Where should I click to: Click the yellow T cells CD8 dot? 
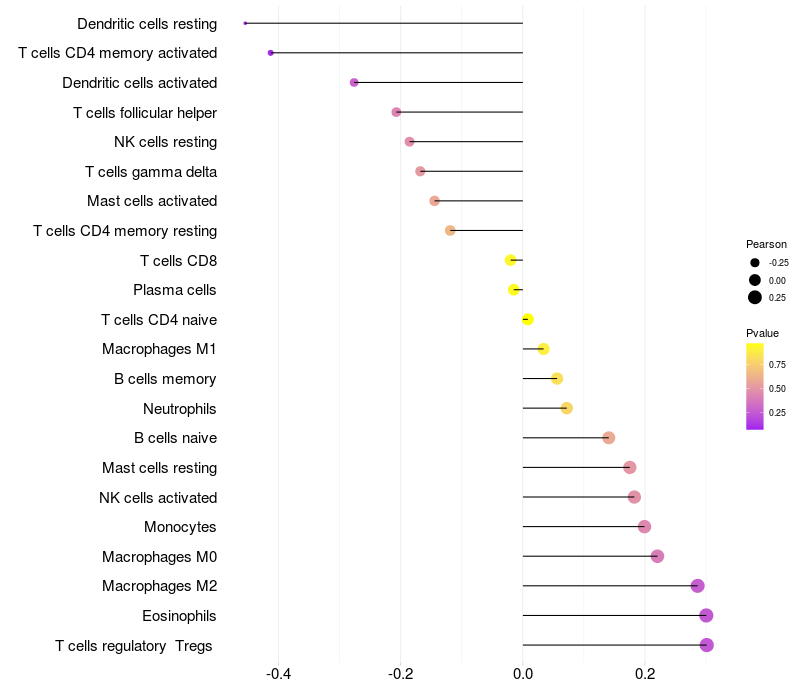(511, 260)
